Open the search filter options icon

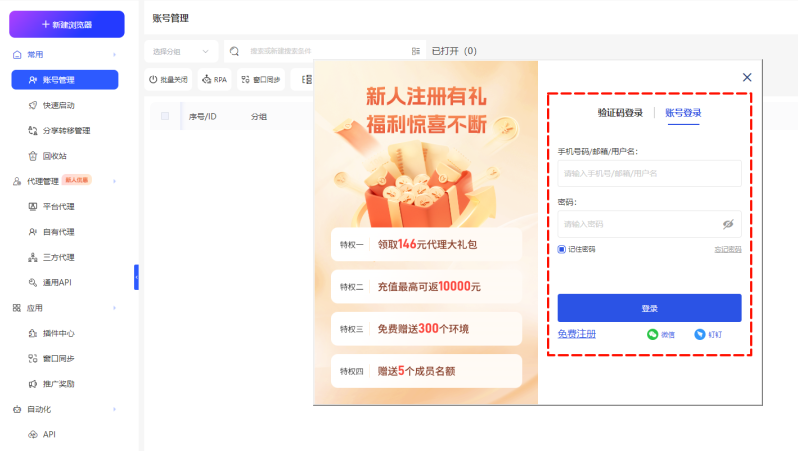click(x=416, y=51)
